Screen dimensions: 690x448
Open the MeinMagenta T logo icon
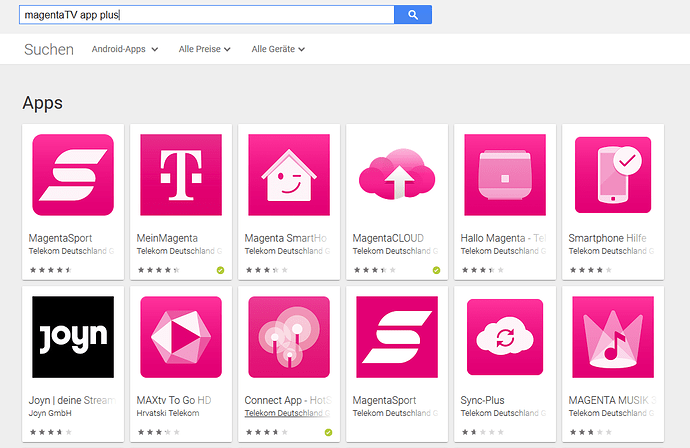pyautogui.click(x=181, y=175)
